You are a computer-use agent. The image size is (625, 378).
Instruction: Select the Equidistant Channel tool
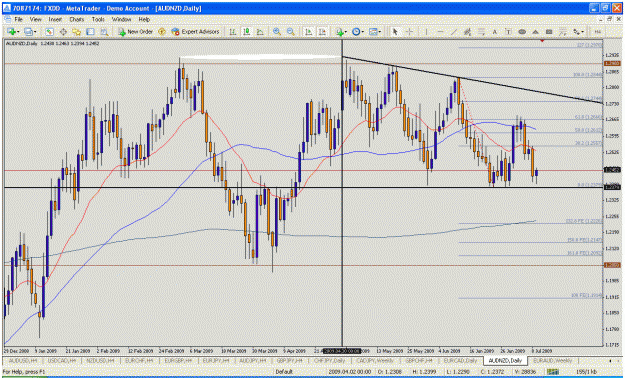point(467,32)
